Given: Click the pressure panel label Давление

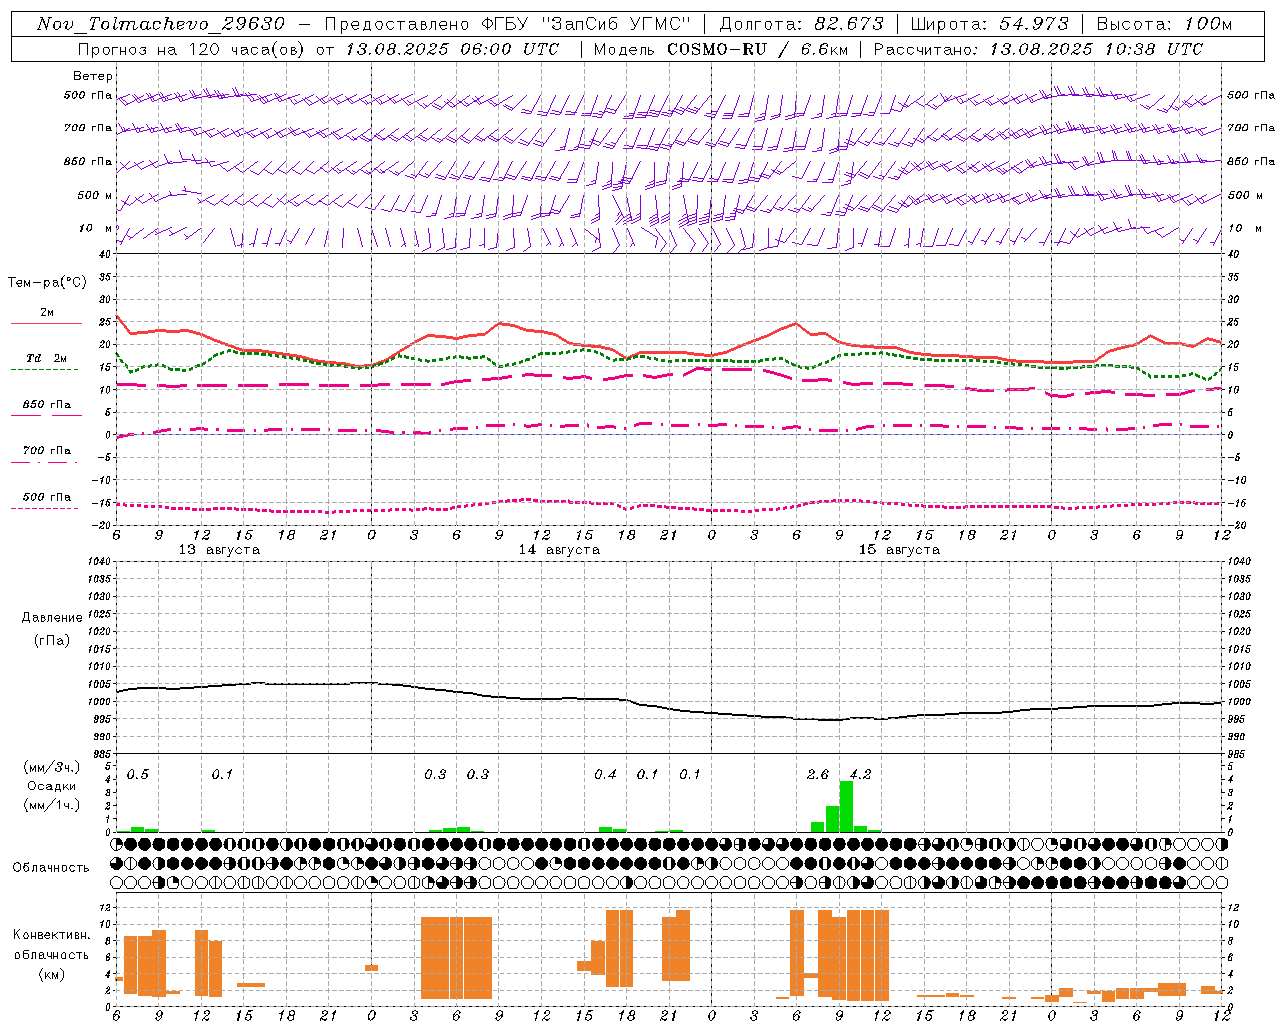Looking at the screenshot, I should tap(52, 618).
